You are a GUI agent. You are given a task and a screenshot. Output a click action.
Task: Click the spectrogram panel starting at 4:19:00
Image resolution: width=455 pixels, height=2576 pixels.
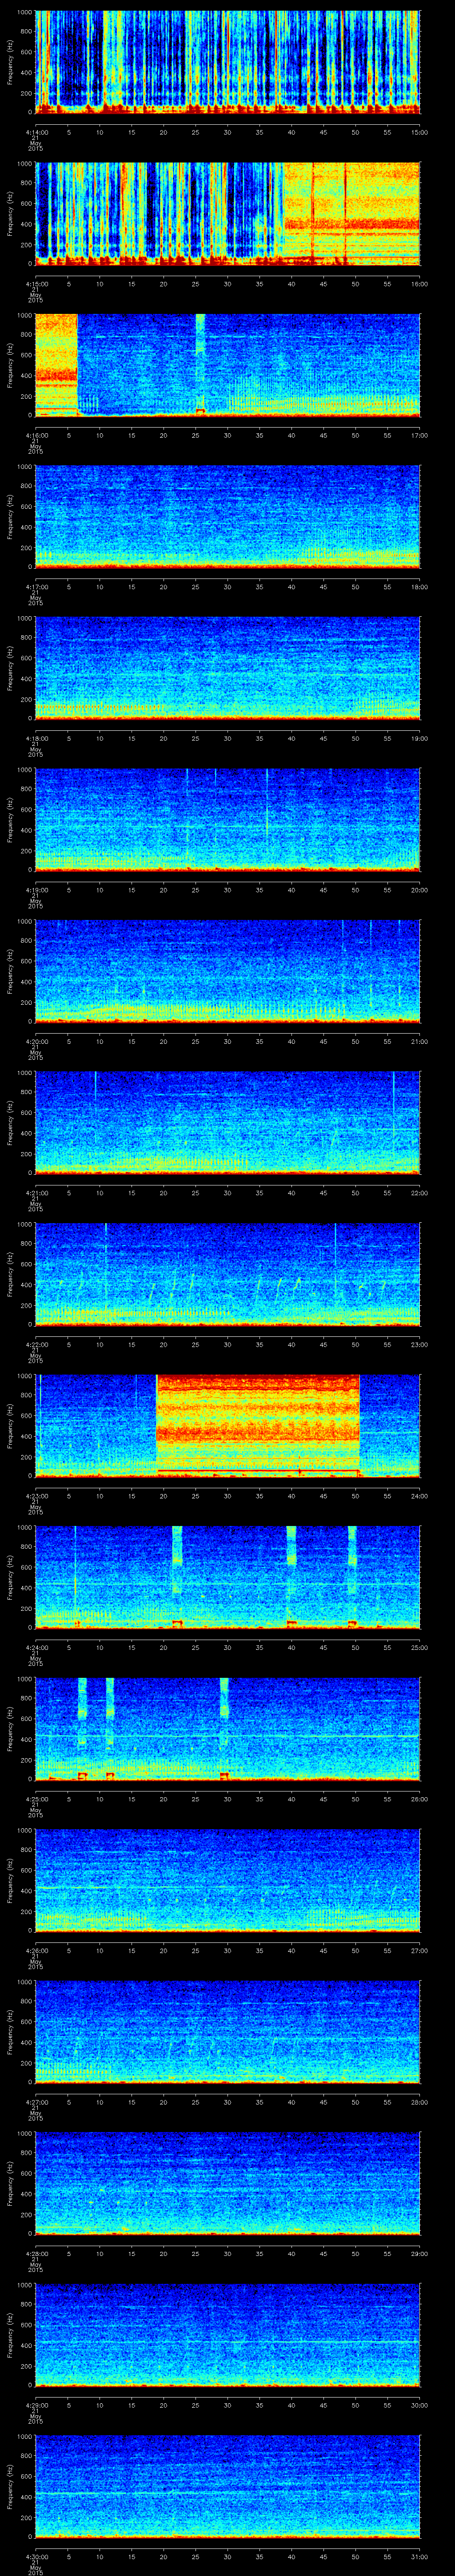coord(228,819)
